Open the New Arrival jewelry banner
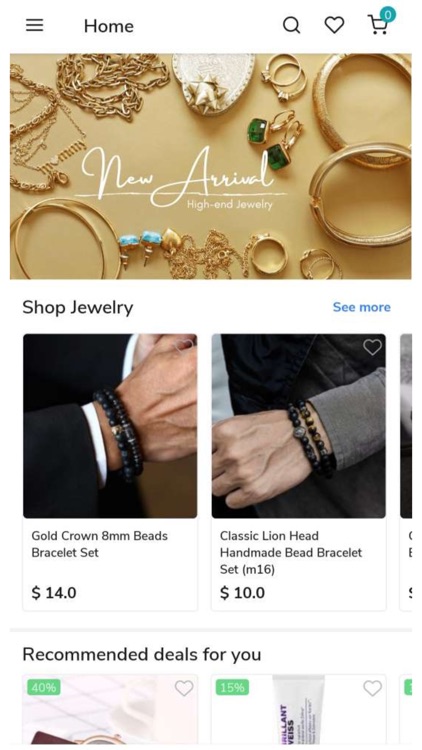The image size is (422, 750). pos(211,166)
